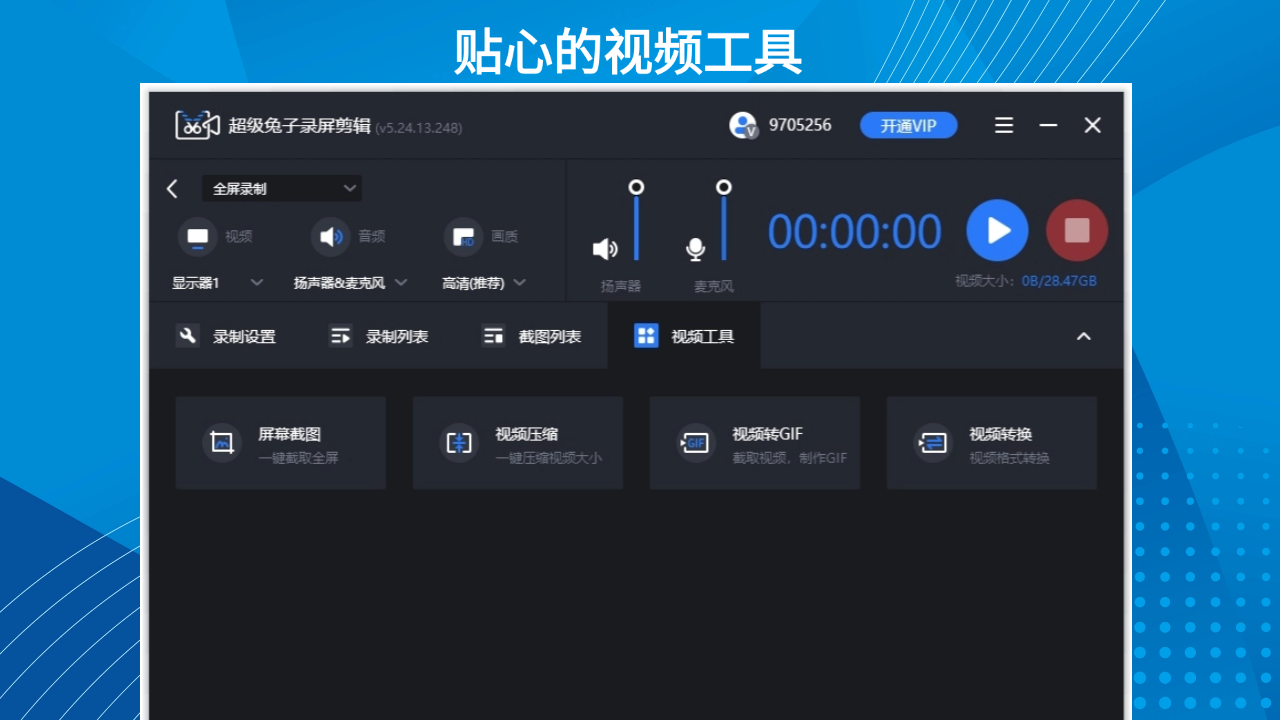Viewport: 1280px width, 720px height.
Task: Open the 全屏录制 recording mode dropdown
Action: pos(281,188)
